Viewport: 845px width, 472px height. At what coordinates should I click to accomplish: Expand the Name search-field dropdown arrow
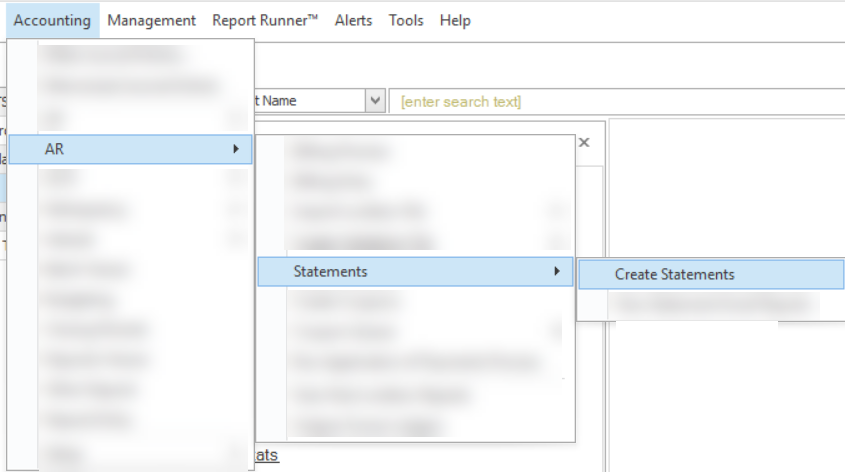pos(375,101)
